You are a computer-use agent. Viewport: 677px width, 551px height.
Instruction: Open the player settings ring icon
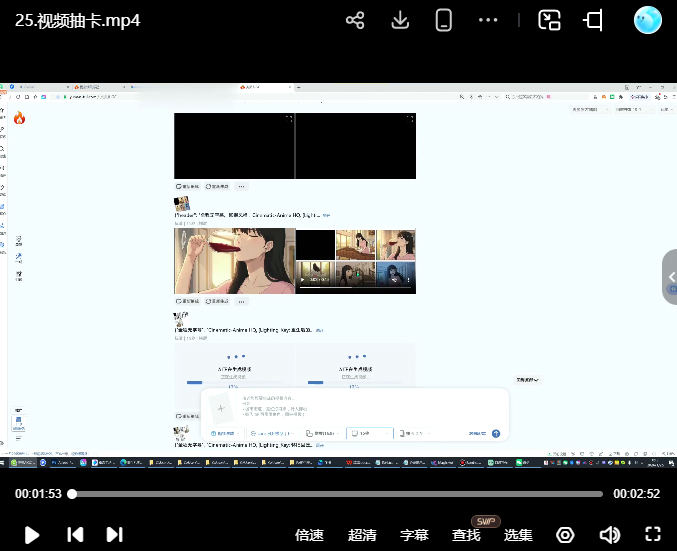[x=565, y=535]
